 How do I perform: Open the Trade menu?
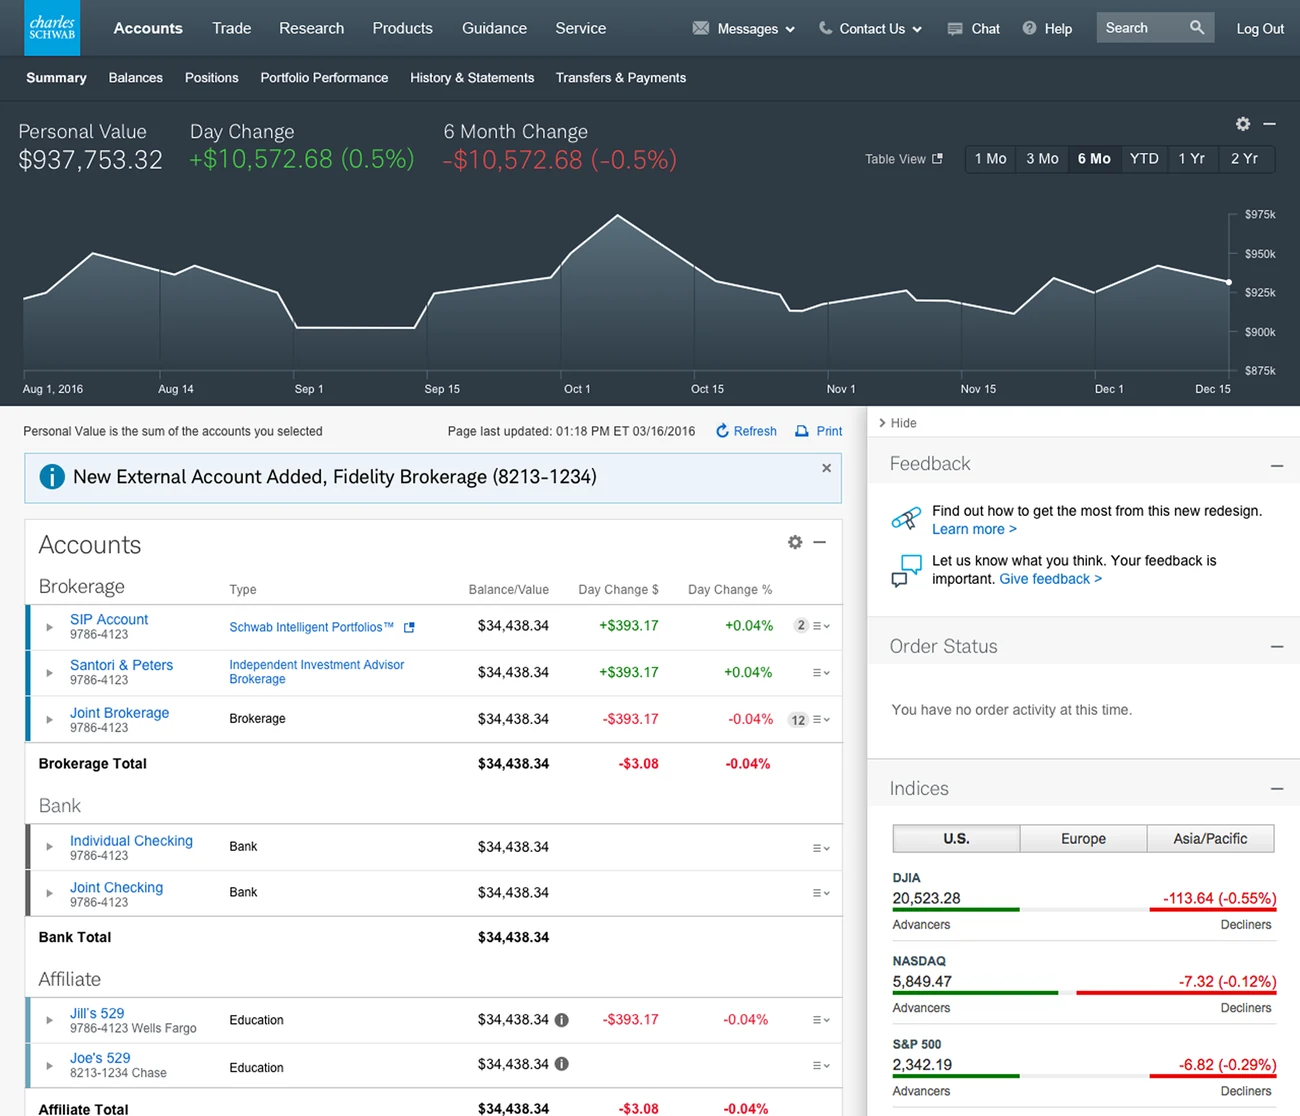[x=232, y=28]
